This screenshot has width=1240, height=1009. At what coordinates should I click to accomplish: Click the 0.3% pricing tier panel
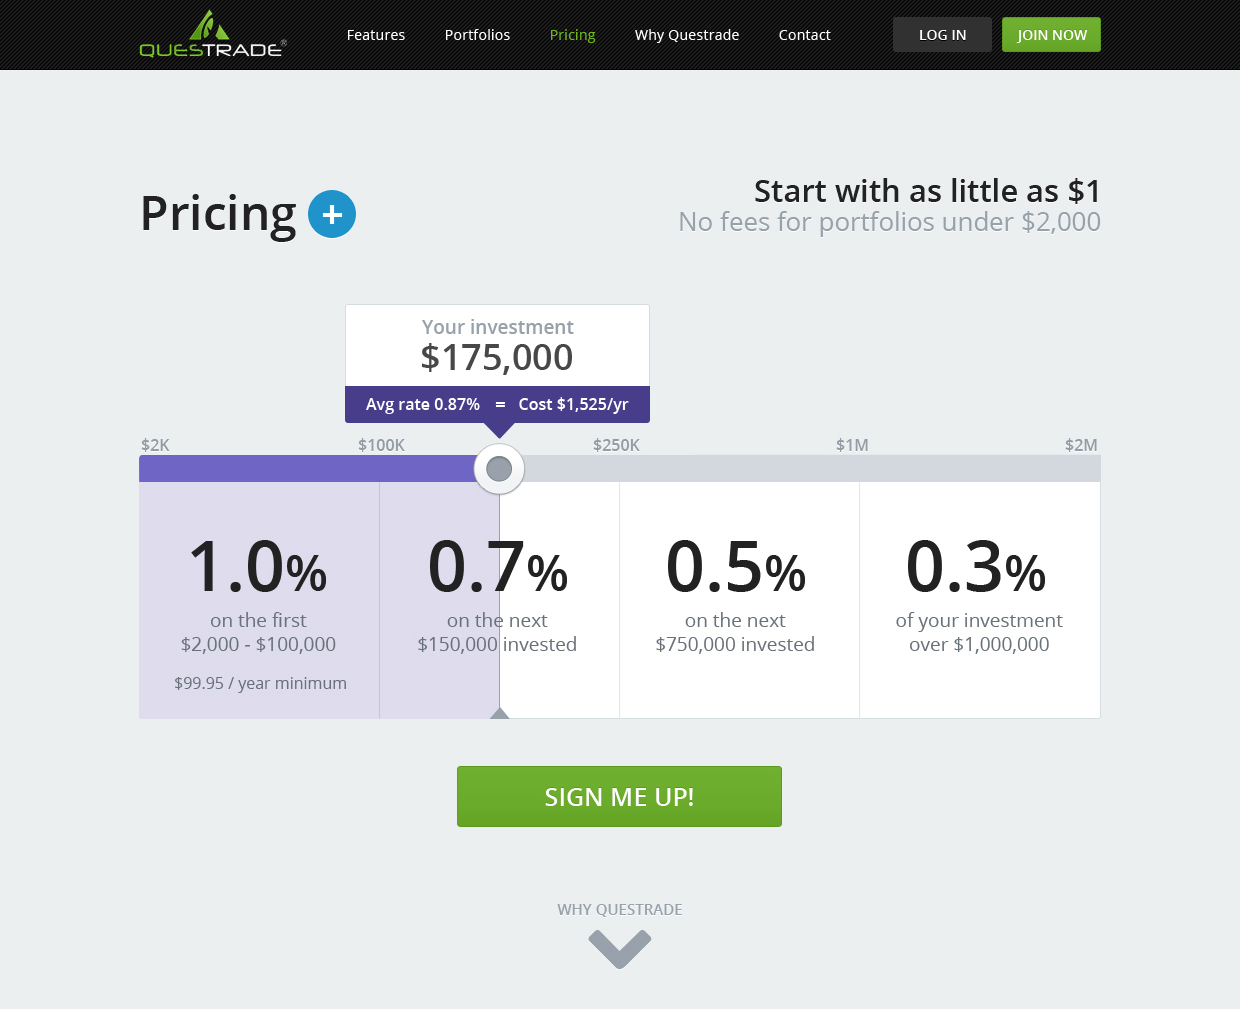click(x=979, y=600)
